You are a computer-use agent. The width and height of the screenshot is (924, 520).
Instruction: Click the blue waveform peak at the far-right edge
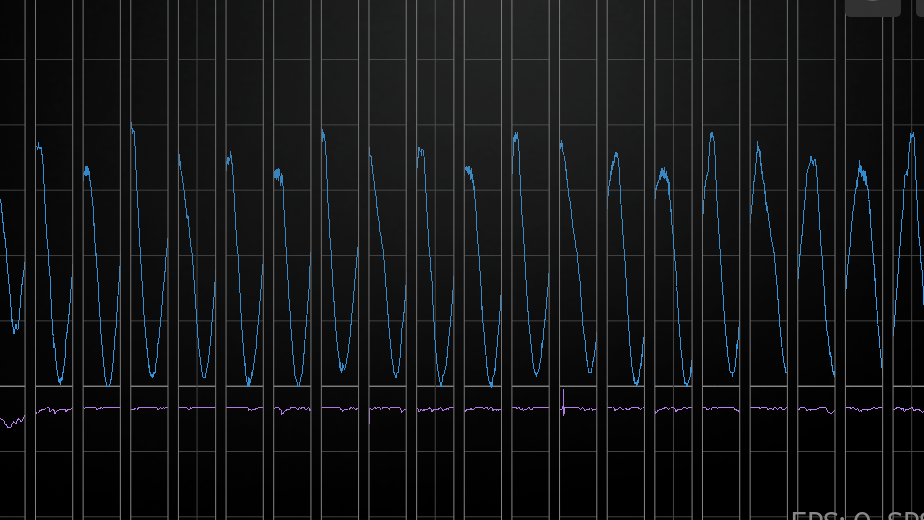(911, 135)
